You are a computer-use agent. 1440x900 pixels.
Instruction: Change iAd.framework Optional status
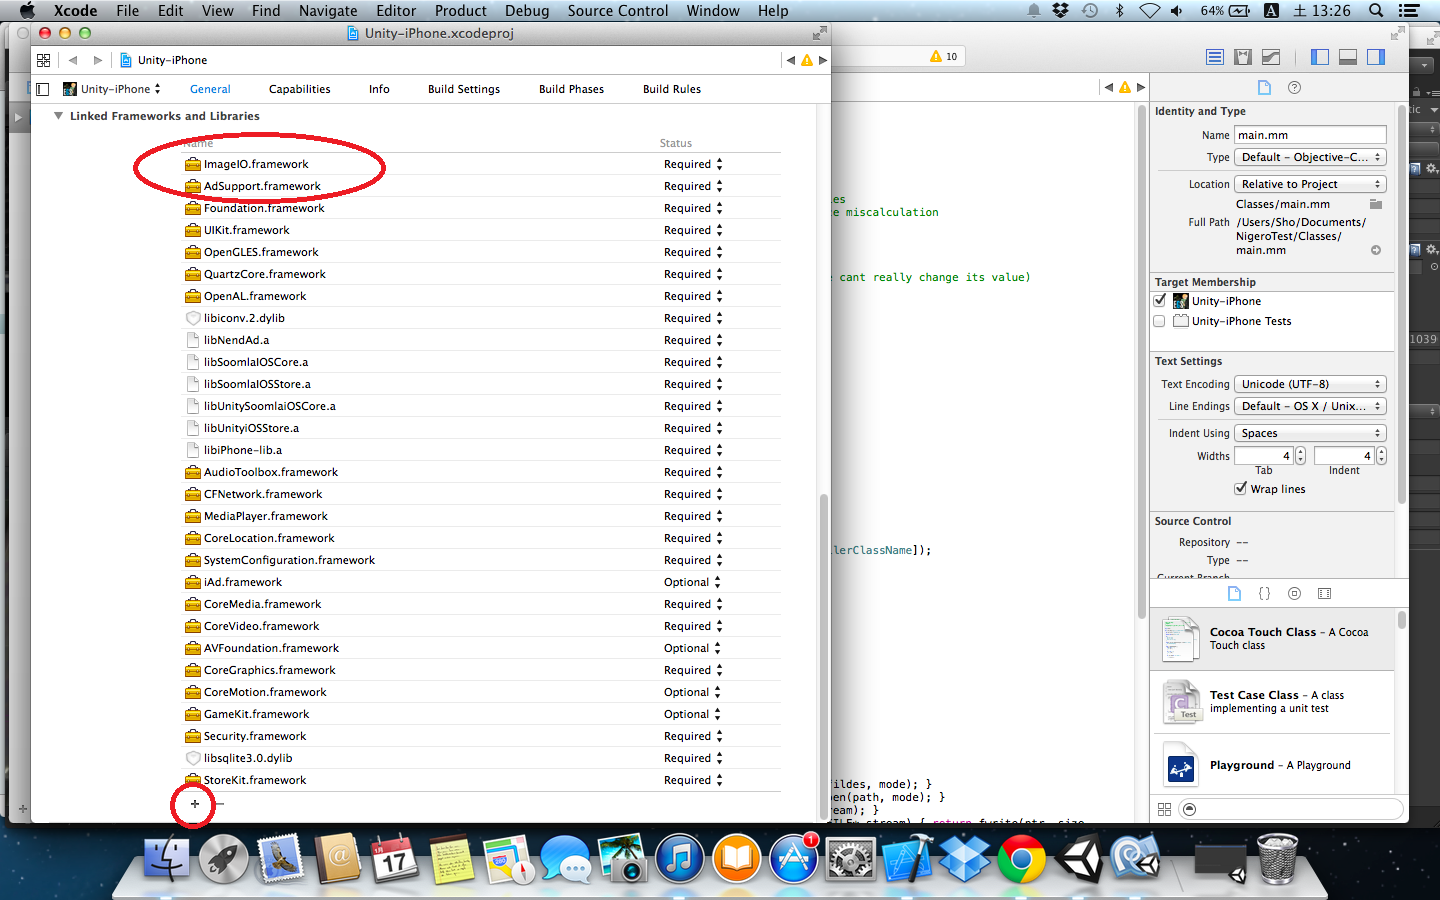tap(692, 582)
